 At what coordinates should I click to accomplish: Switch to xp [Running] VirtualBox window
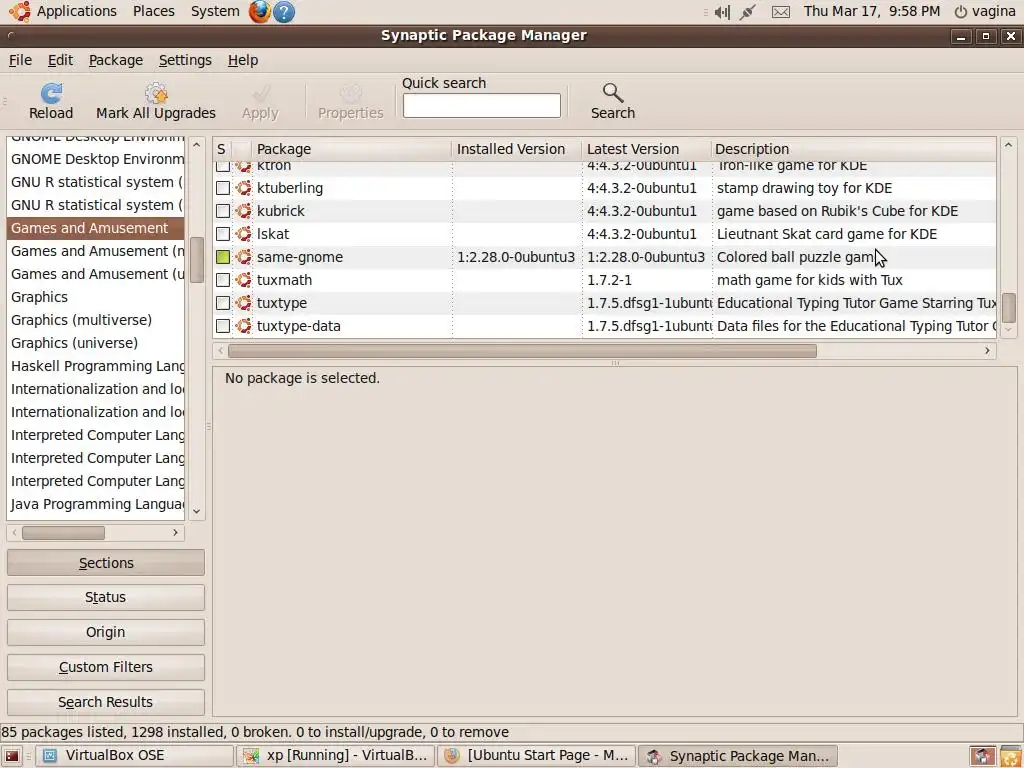[335, 756]
